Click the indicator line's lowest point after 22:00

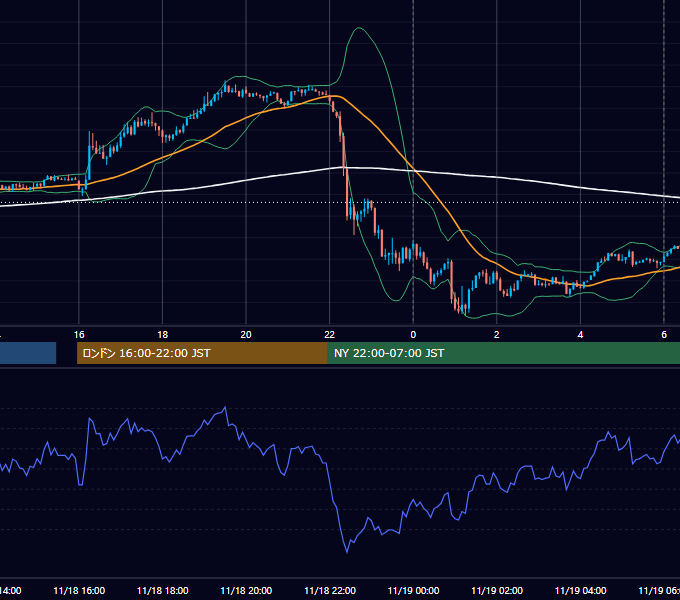[347, 552]
